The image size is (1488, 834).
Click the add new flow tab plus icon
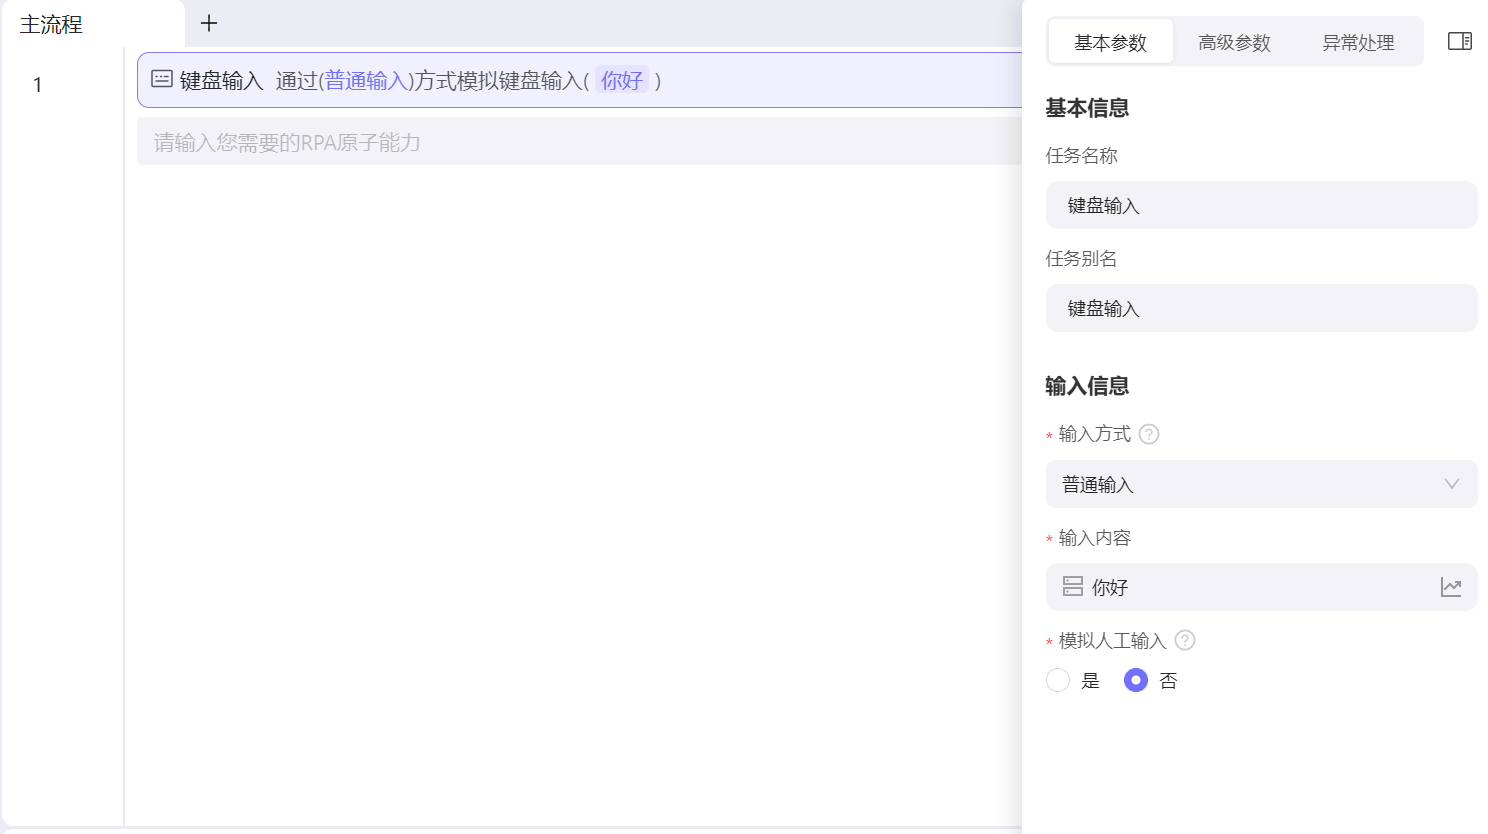pos(209,23)
